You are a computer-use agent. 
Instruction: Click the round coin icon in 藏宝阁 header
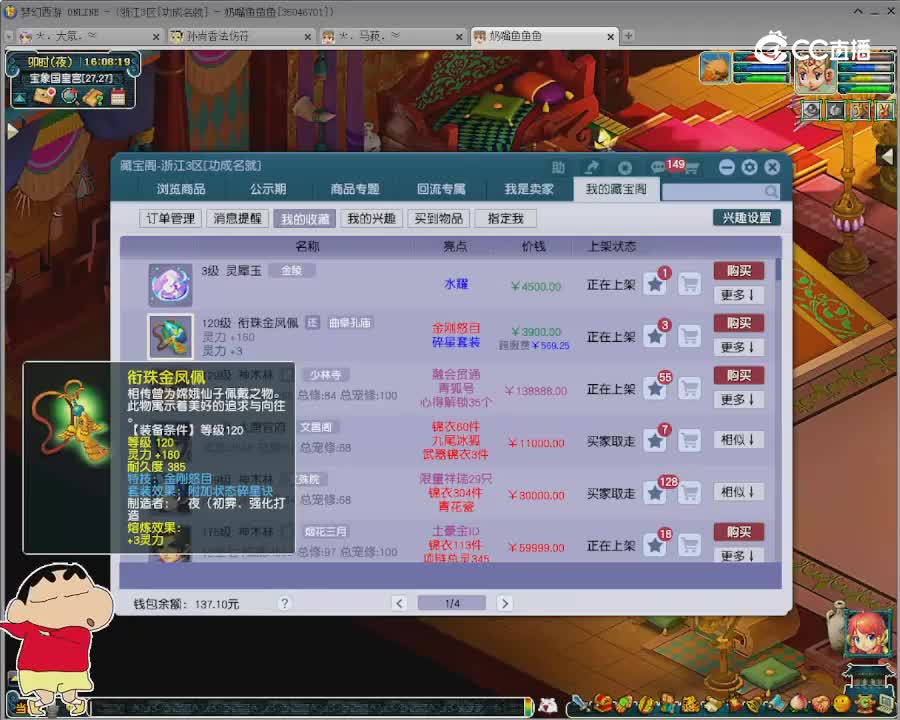(624, 167)
